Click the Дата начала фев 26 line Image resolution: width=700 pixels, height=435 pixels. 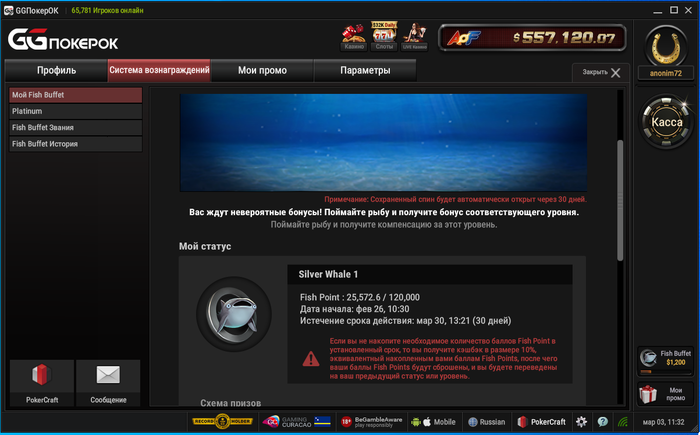(354, 309)
